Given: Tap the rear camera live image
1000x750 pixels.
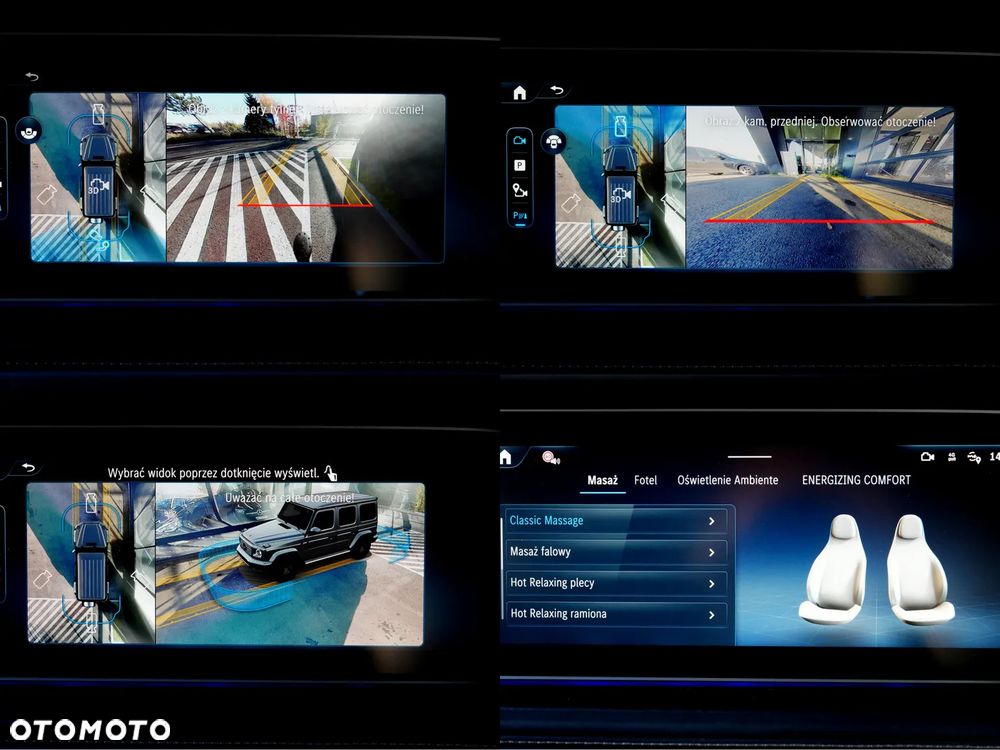Looking at the screenshot, I should pos(305,177).
